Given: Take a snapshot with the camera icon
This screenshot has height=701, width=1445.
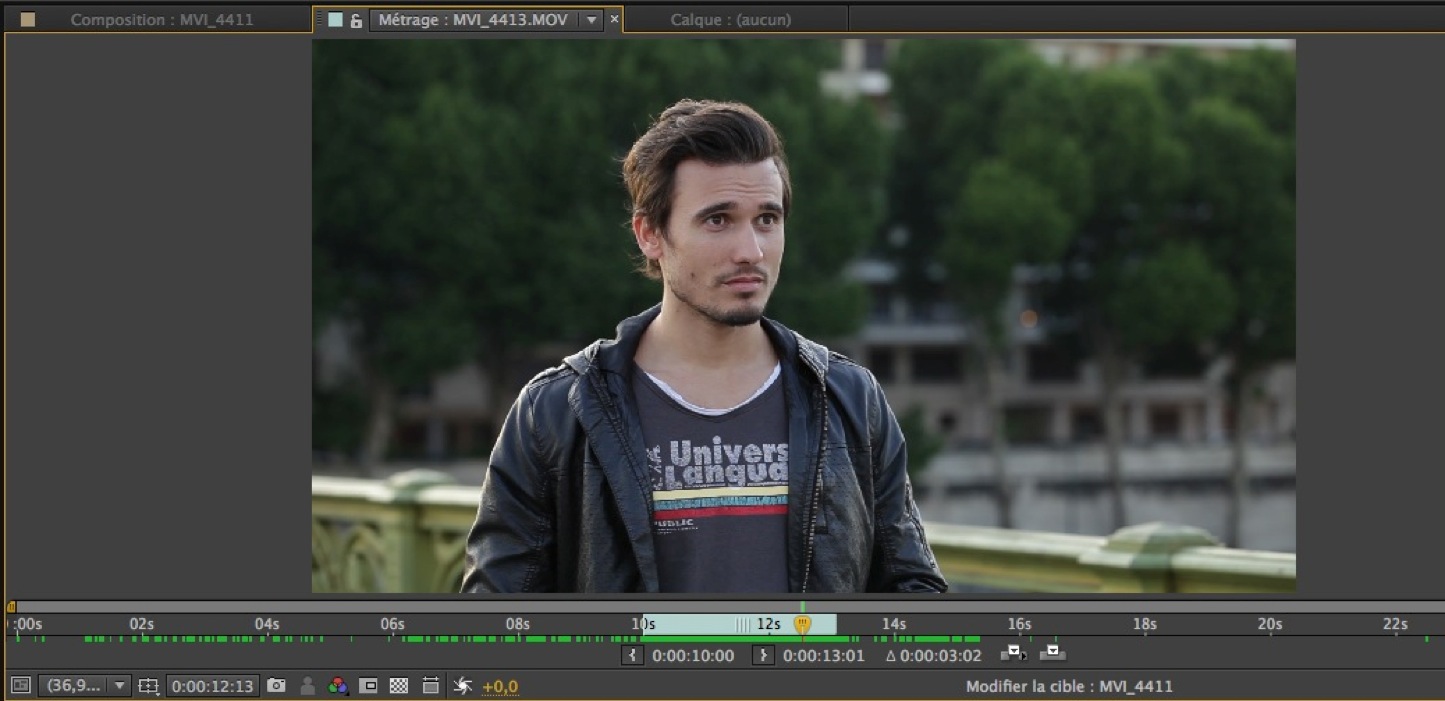Looking at the screenshot, I should point(277,686).
